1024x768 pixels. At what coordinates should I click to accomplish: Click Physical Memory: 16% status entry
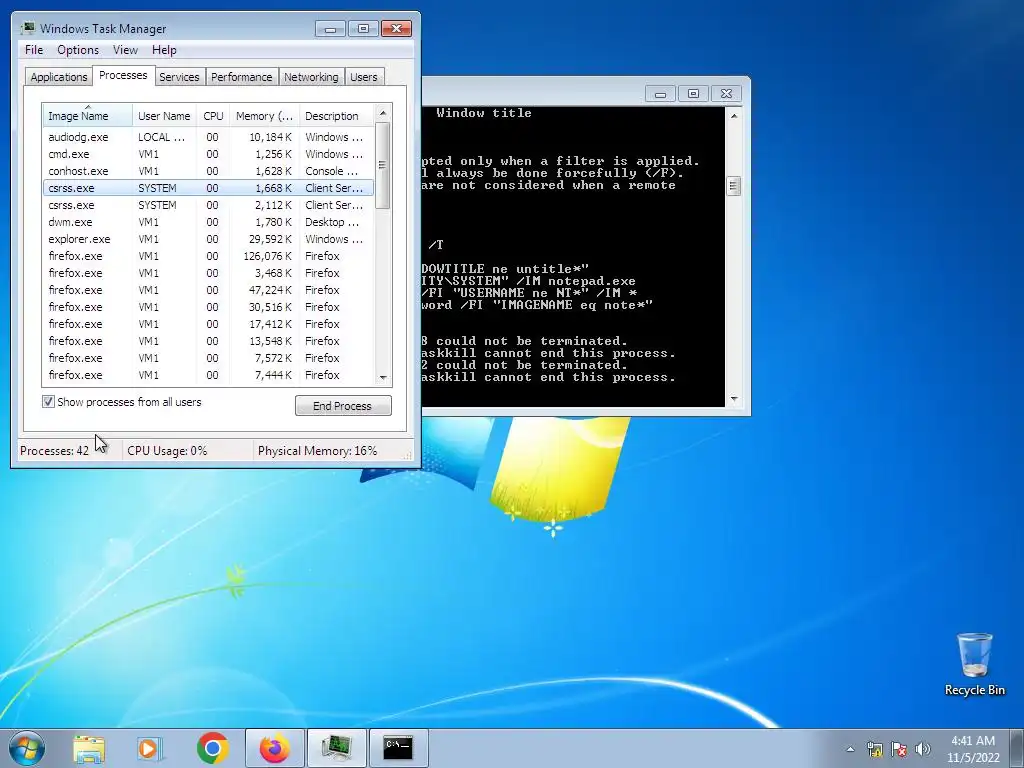tap(317, 451)
